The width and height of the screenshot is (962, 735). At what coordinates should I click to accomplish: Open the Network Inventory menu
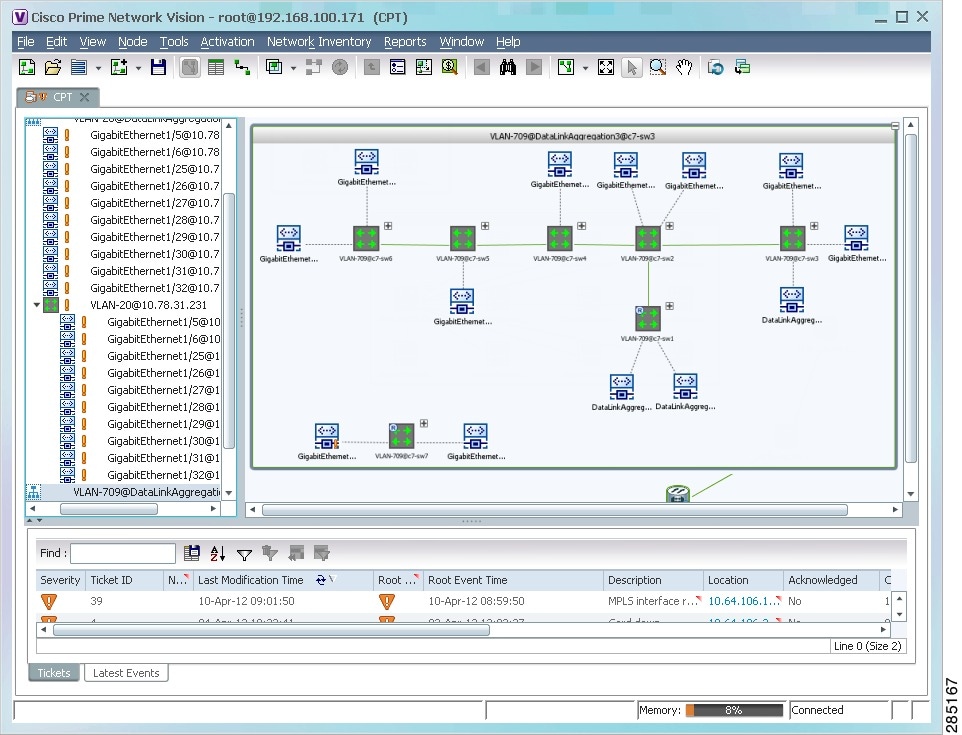[x=319, y=42]
